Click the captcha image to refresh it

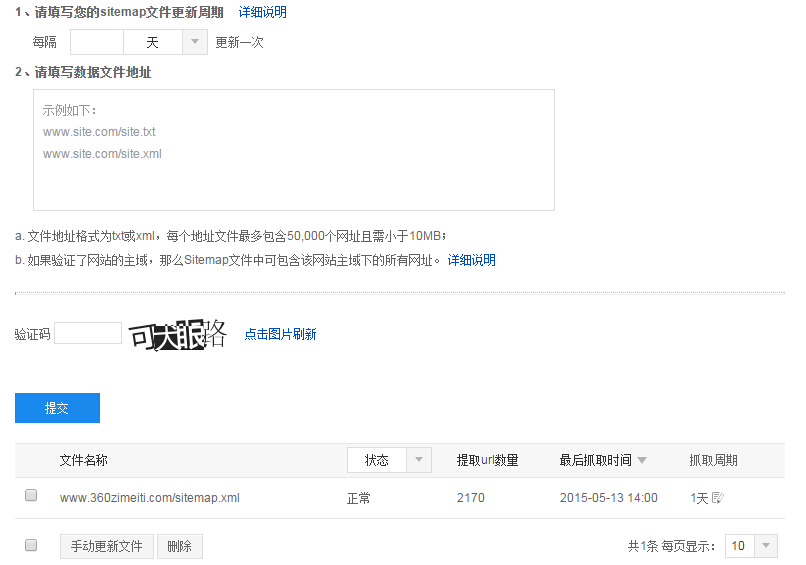click(x=178, y=335)
